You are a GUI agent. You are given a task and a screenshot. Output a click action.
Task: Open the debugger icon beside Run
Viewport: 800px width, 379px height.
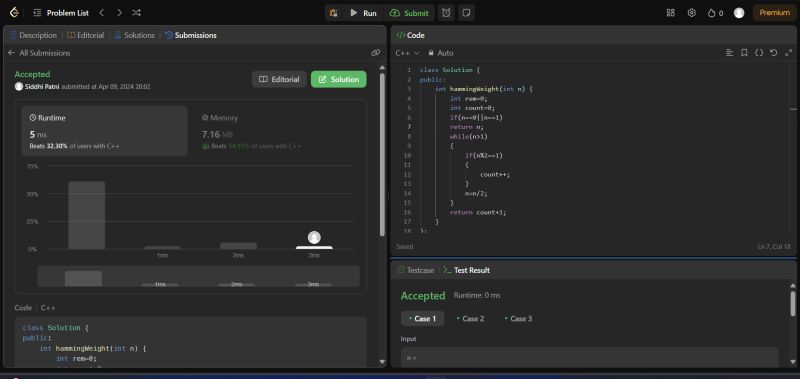tap(334, 13)
